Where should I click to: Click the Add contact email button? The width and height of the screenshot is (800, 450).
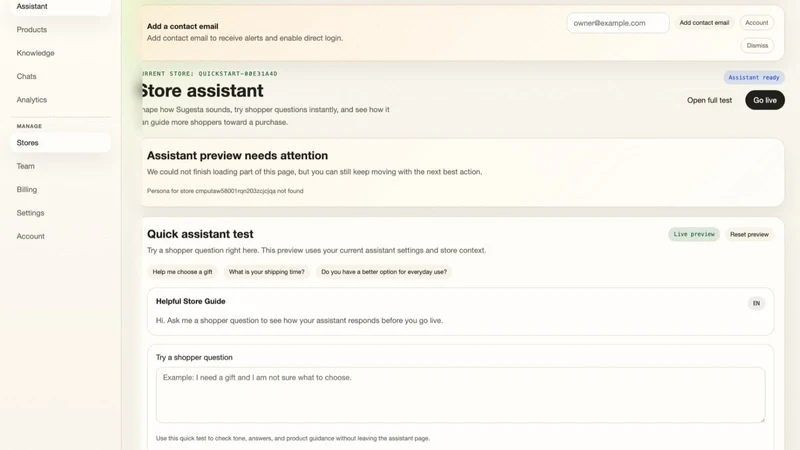[704, 22]
